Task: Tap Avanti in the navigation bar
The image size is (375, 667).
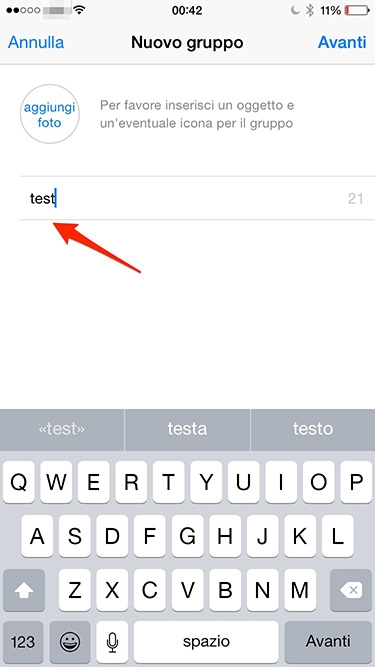Action: pyautogui.click(x=342, y=43)
